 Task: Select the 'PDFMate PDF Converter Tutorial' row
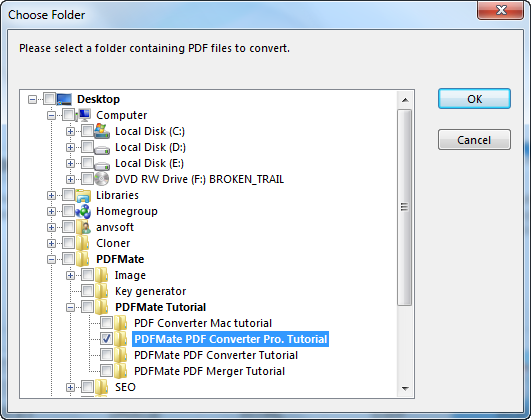pyautogui.click(x=216, y=355)
